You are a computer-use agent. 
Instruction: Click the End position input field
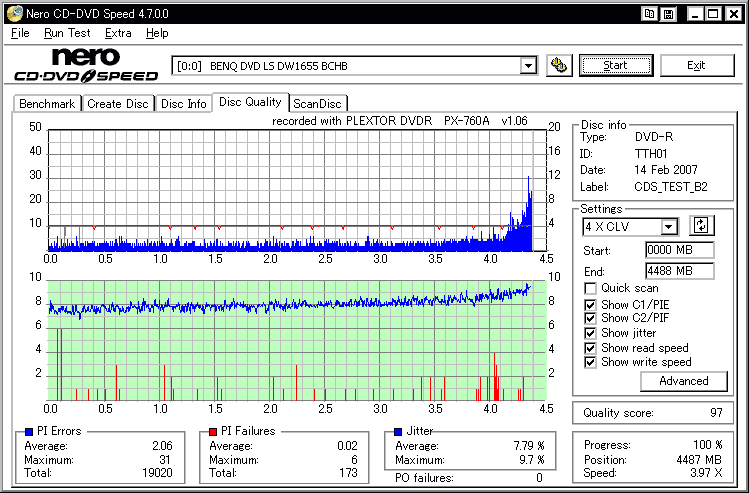[680, 271]
